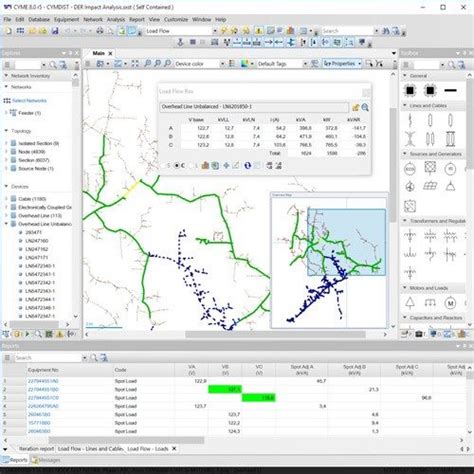The image size is (474, 474).
Task: Click the binoculars find icon near Search box
Action: coord(386,31)
